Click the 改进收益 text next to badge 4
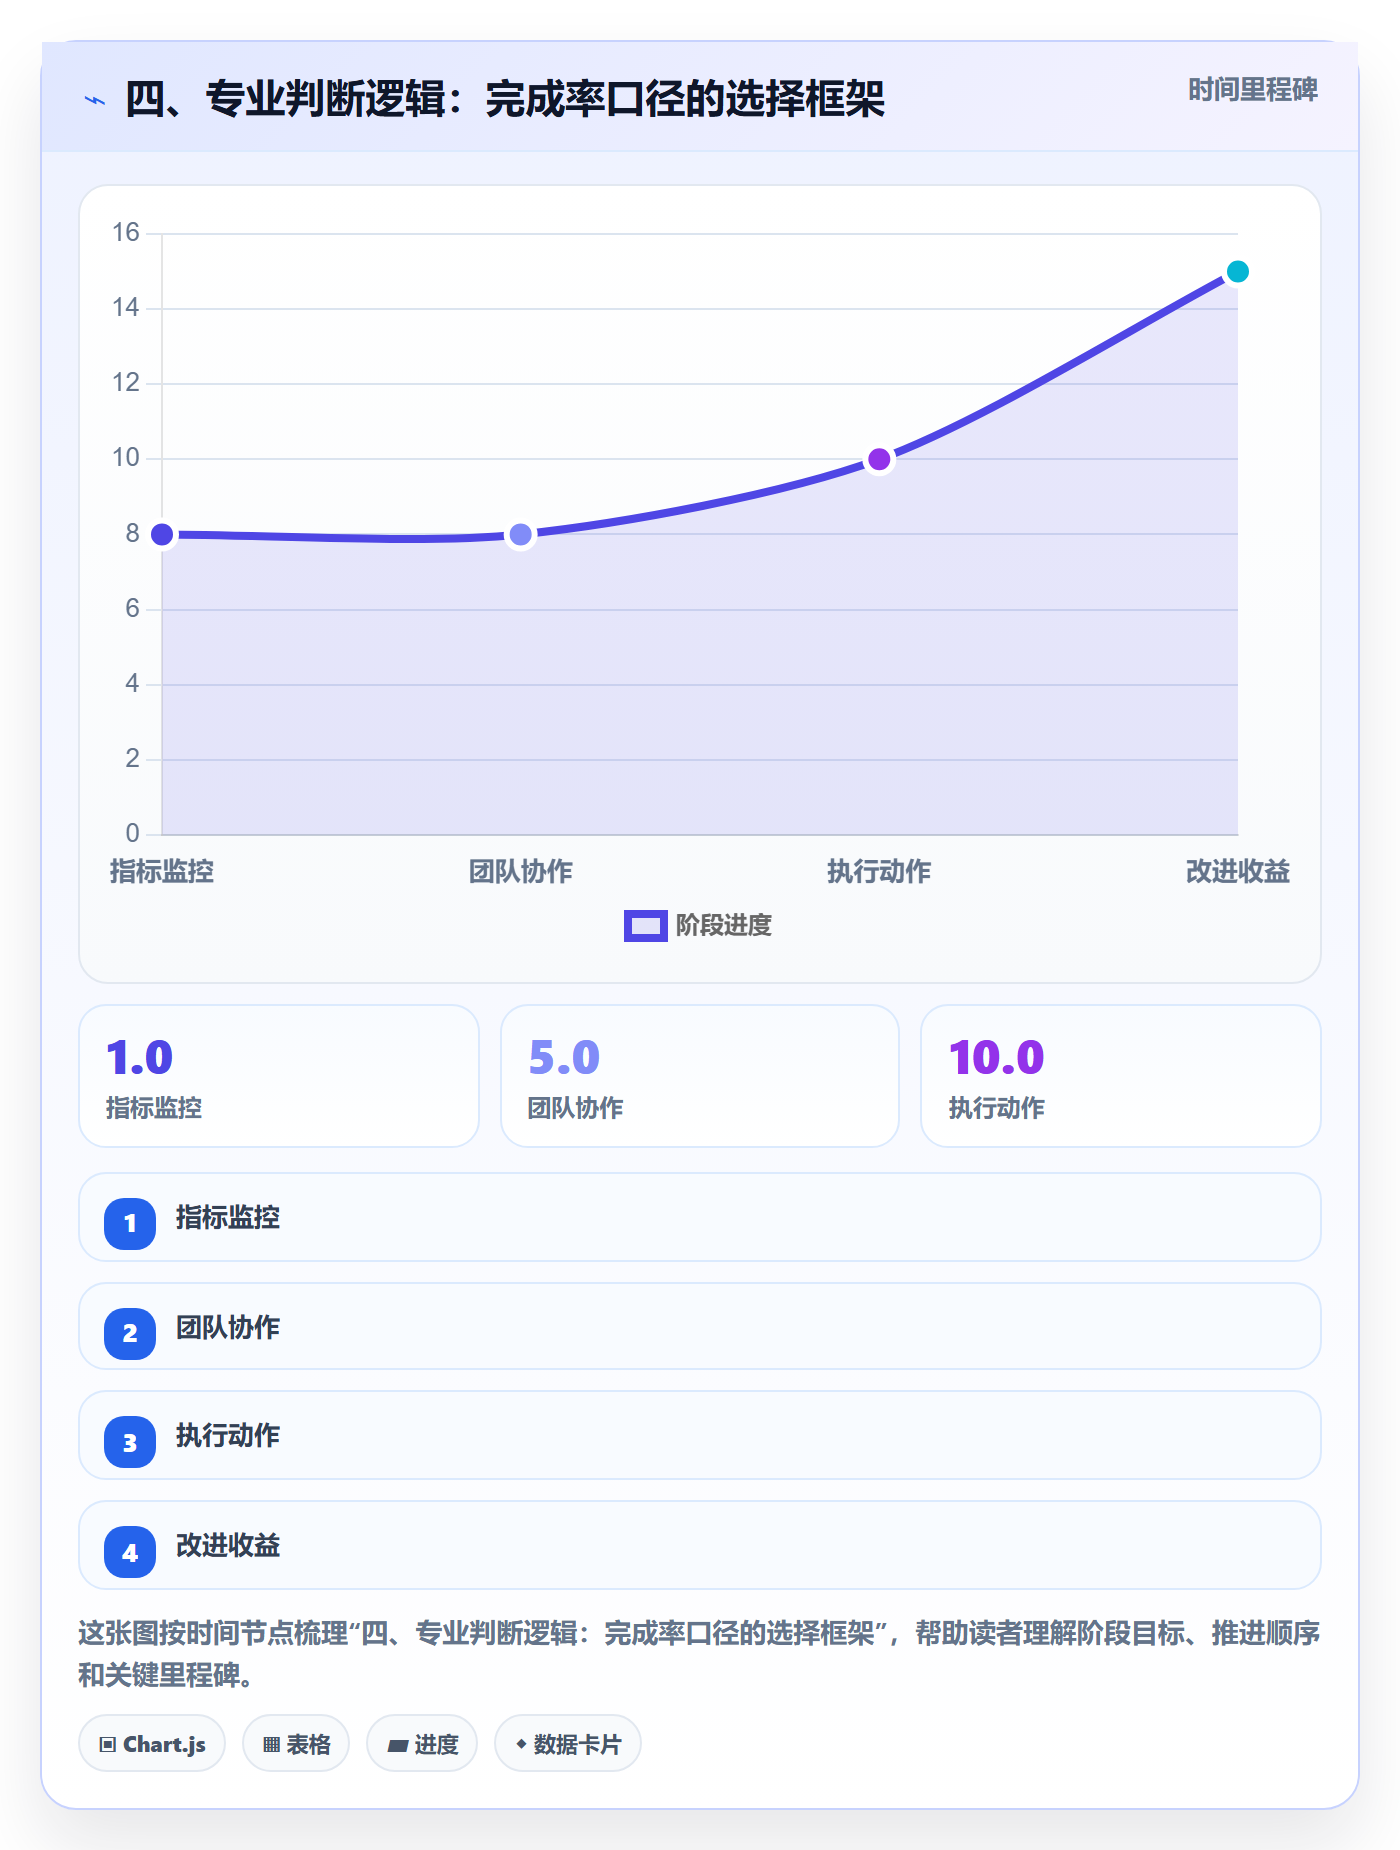 [x=228, y=1546]
